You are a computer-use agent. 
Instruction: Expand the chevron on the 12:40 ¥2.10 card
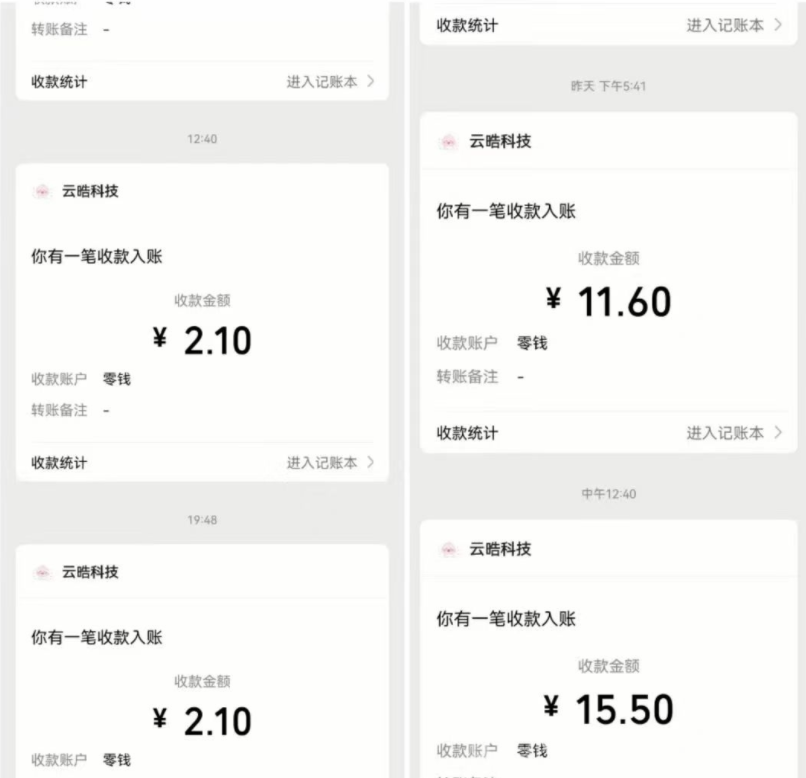(371, 462)
